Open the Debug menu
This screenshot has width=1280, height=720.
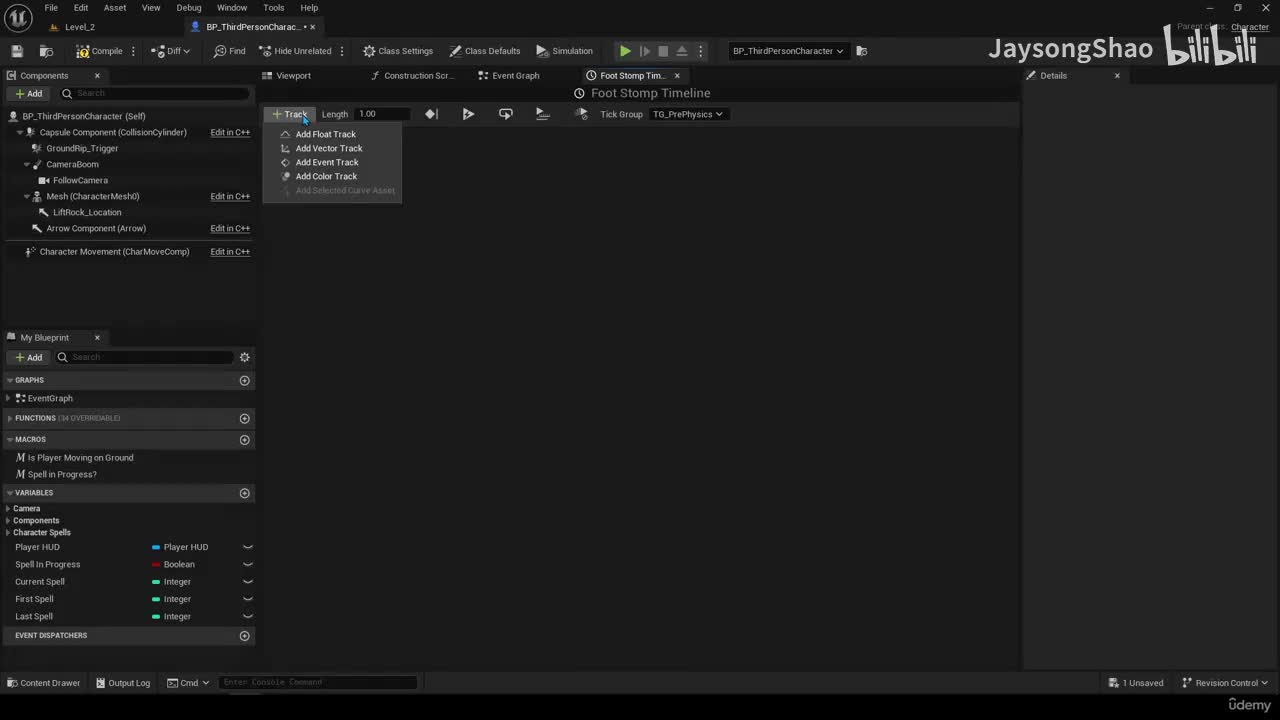(189, 8)
